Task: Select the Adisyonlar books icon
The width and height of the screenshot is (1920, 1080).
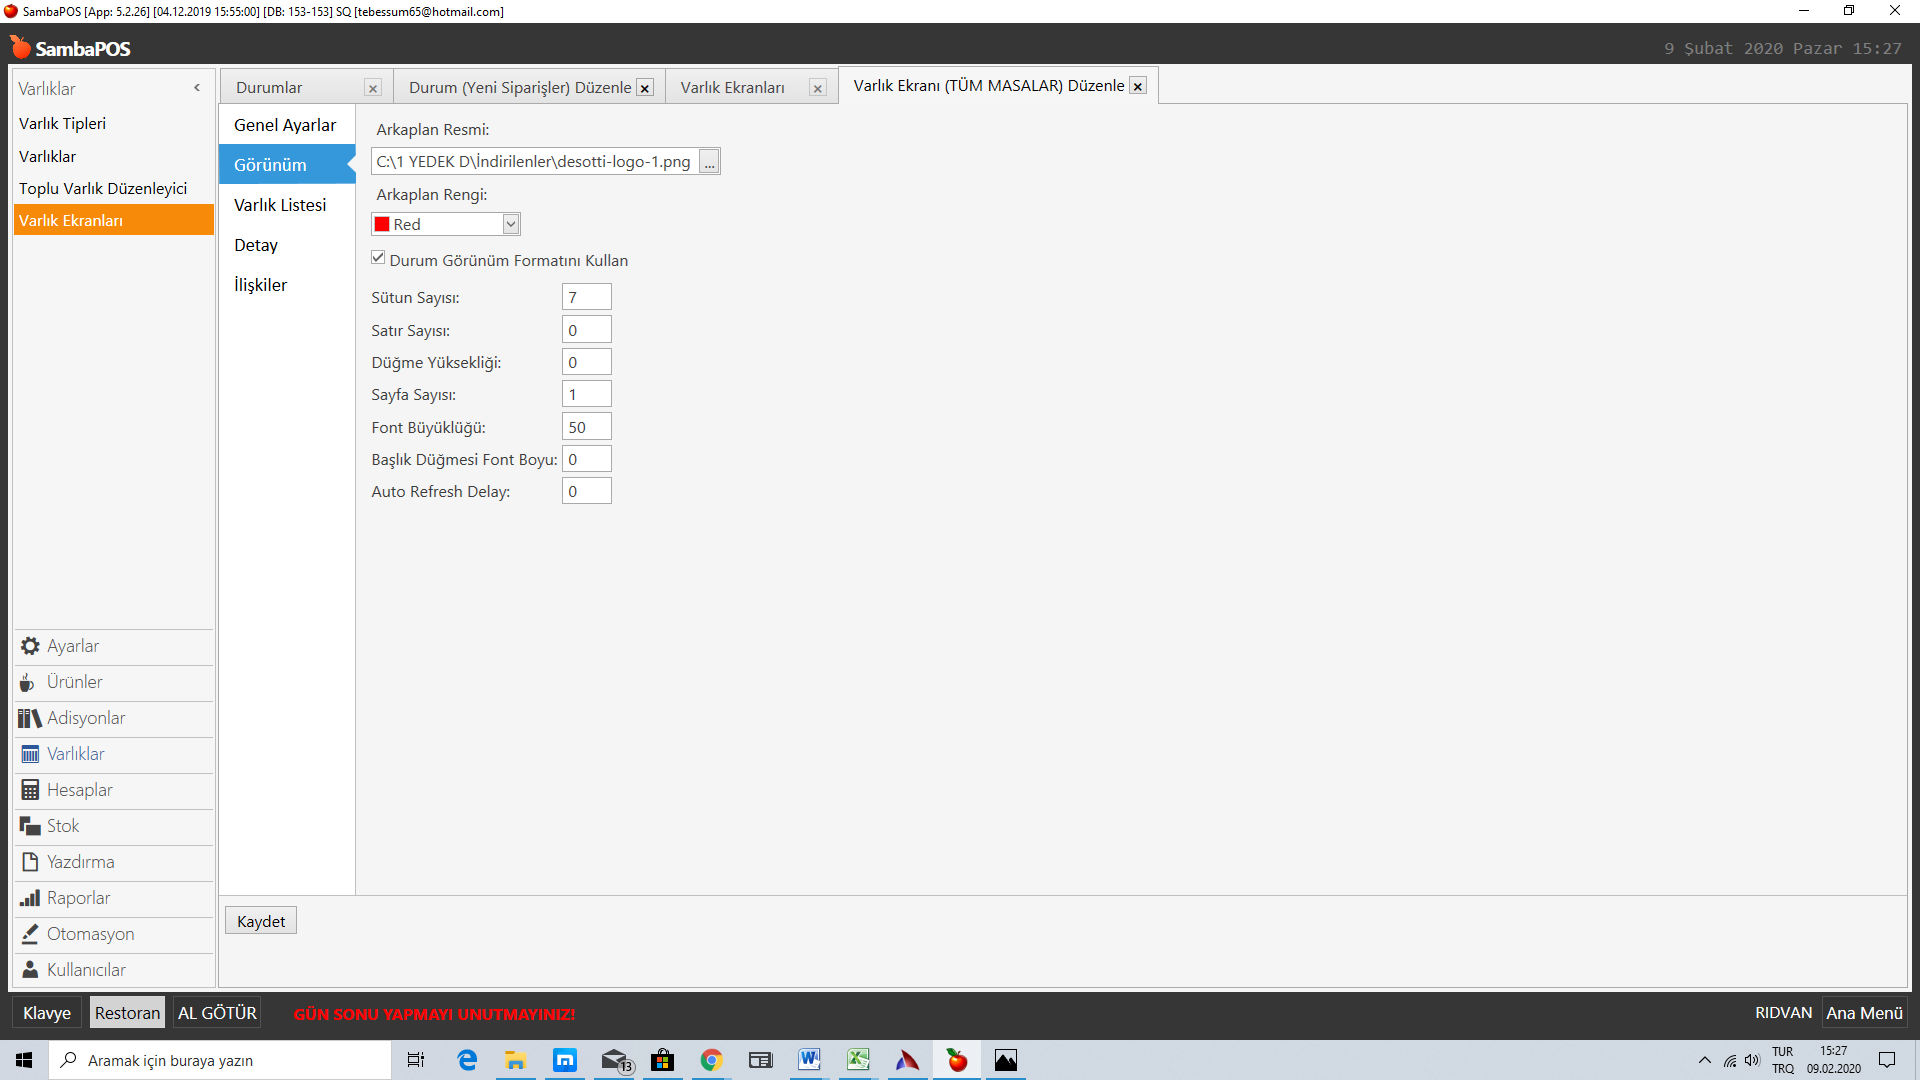Action: coord(30,718)
